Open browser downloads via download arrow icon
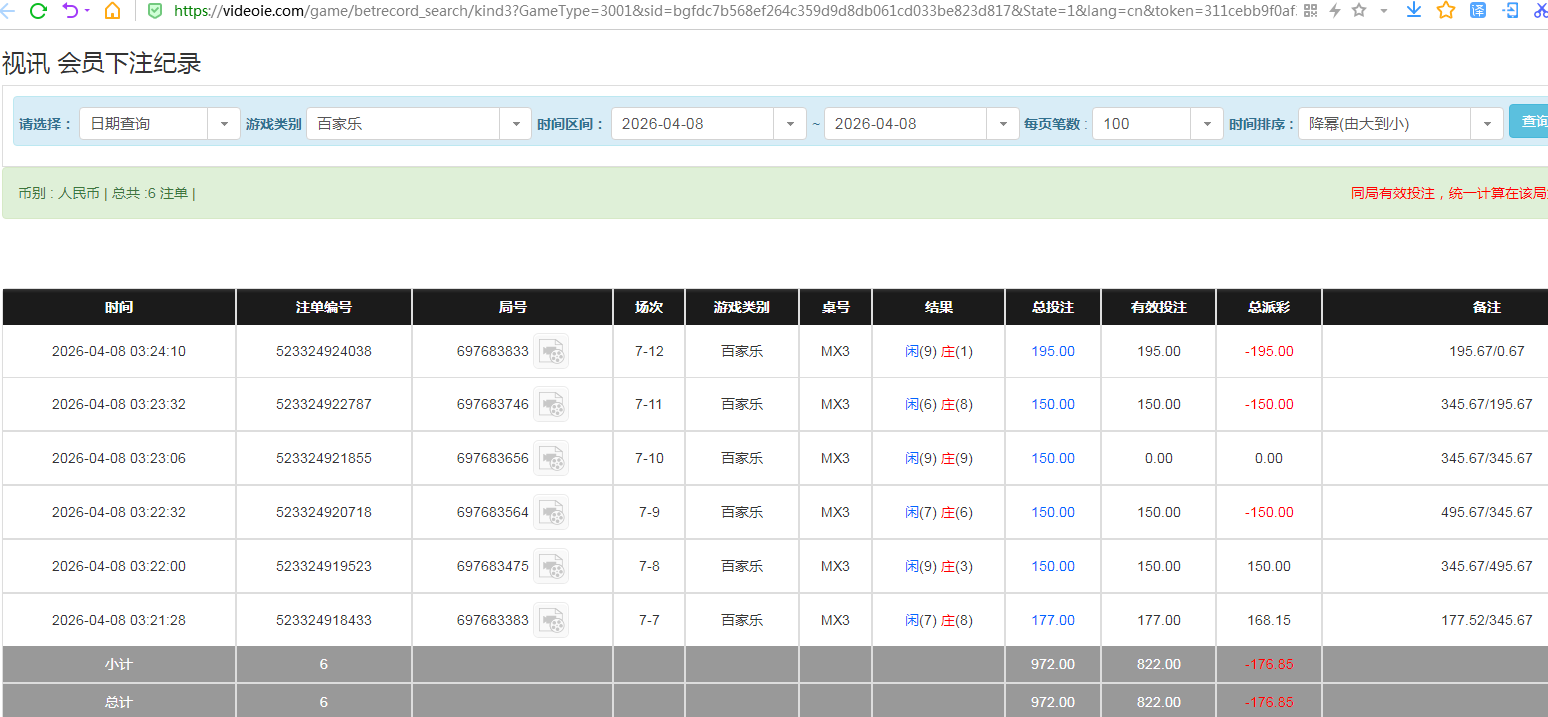This screenshot has height=717, width=1548. coord(1413,11)
